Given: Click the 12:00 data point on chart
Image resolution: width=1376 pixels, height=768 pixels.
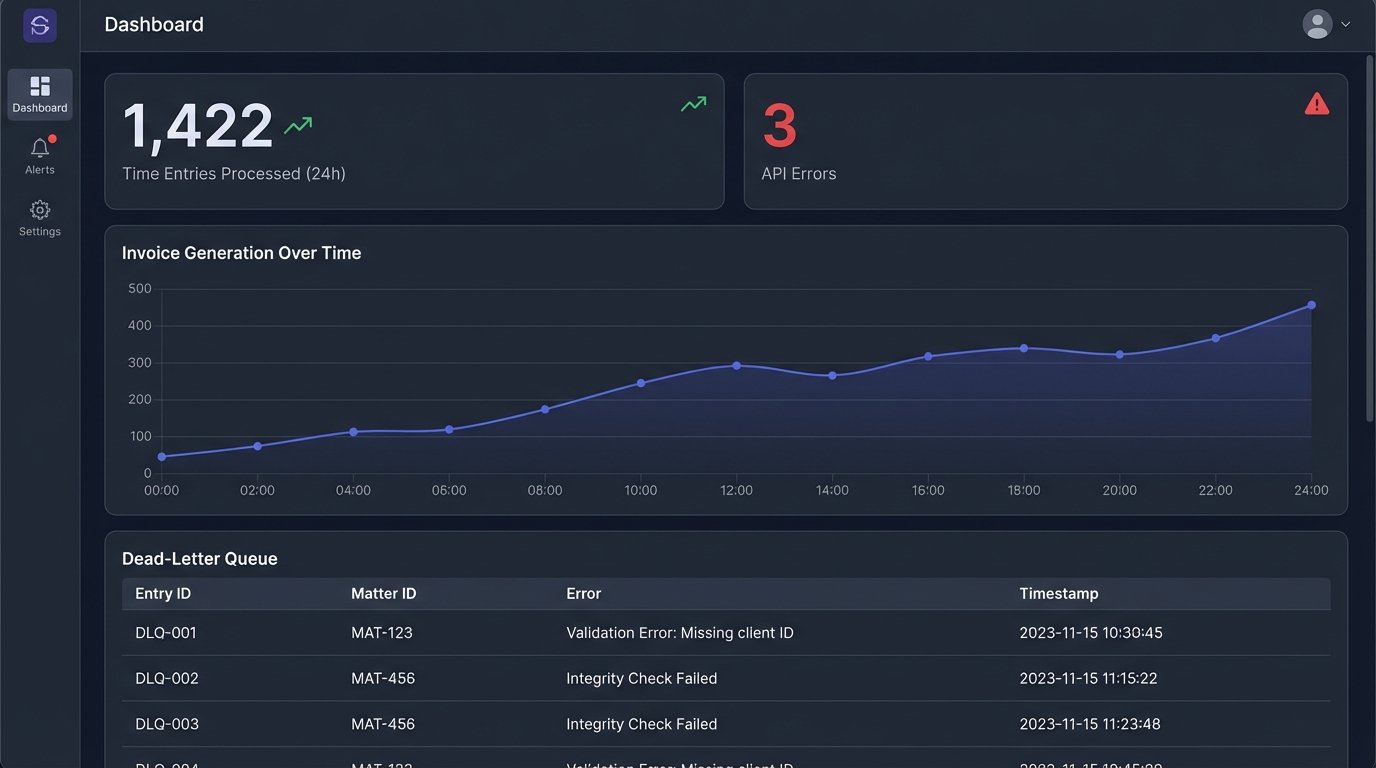Looking at the screenshot, I should [x=736, y=366].
